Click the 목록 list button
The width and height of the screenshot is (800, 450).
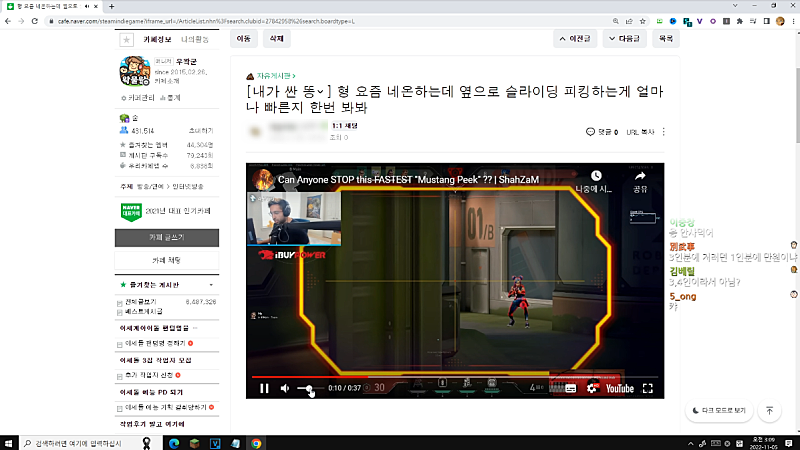tap(666, 38)
